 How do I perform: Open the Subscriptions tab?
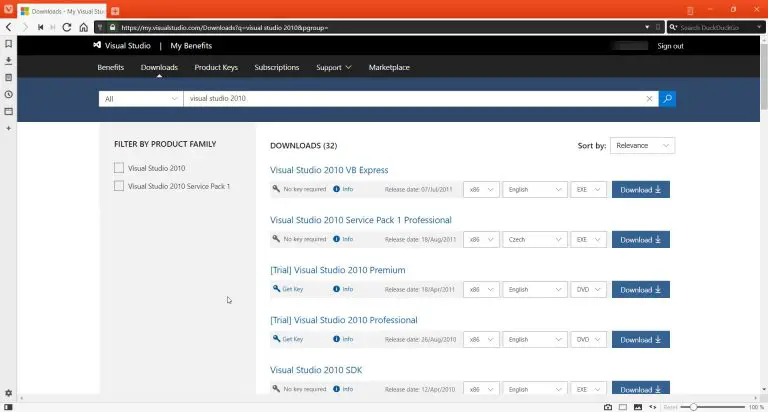[x=277, y=68]
